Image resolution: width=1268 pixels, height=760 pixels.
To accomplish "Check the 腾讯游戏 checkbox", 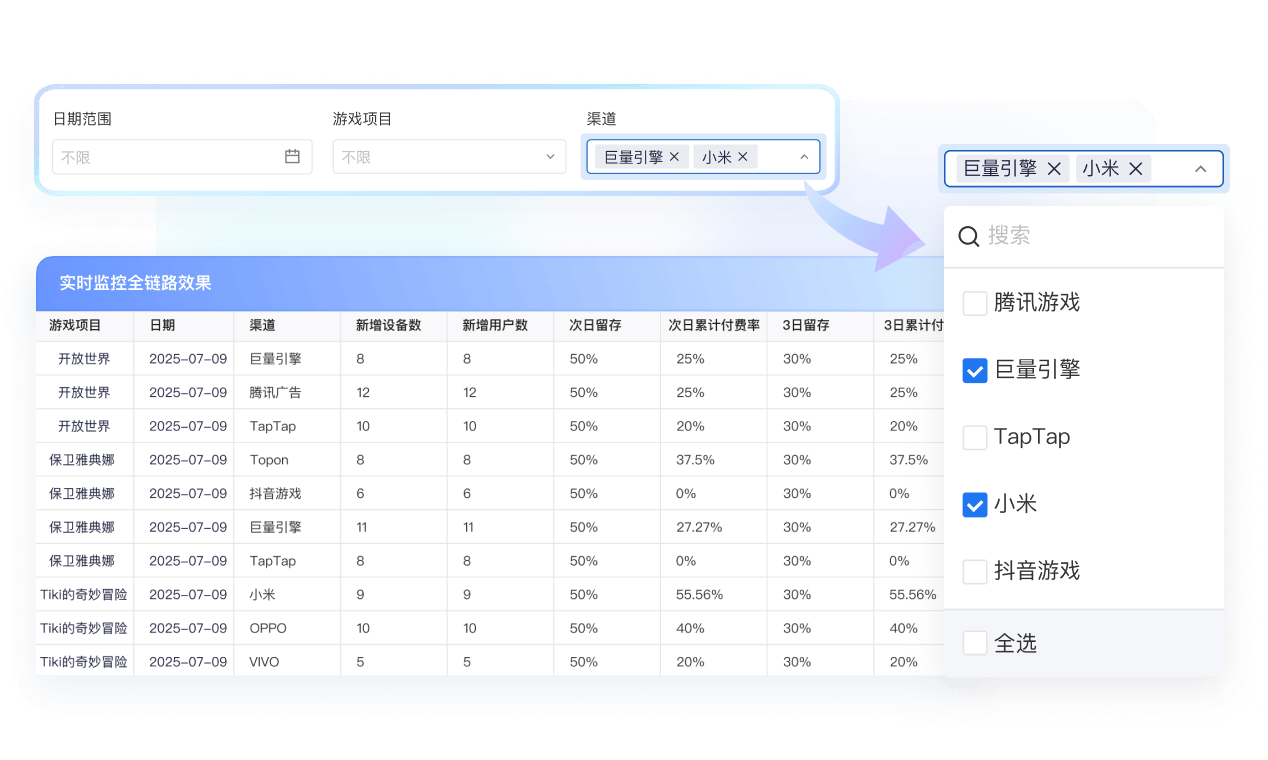I will tap(975, 303).
